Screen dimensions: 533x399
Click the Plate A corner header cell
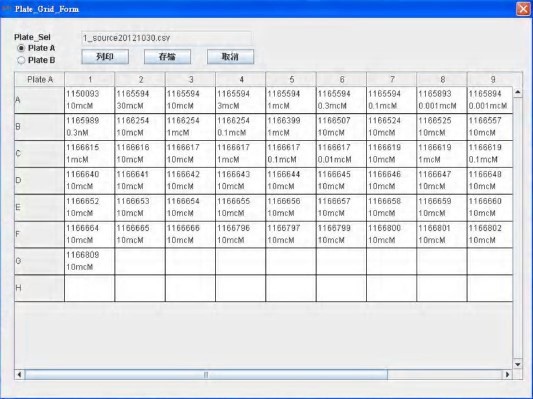[x=39, y=80]
